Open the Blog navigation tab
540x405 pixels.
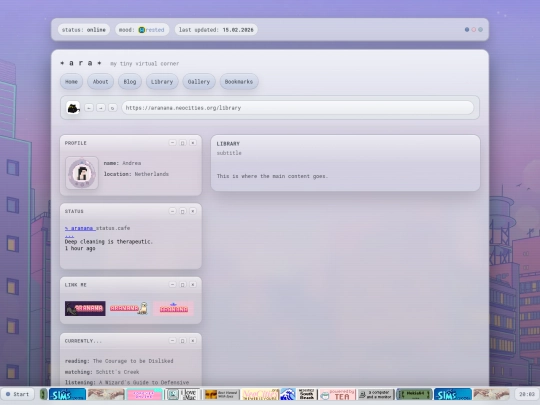(130, 82)
